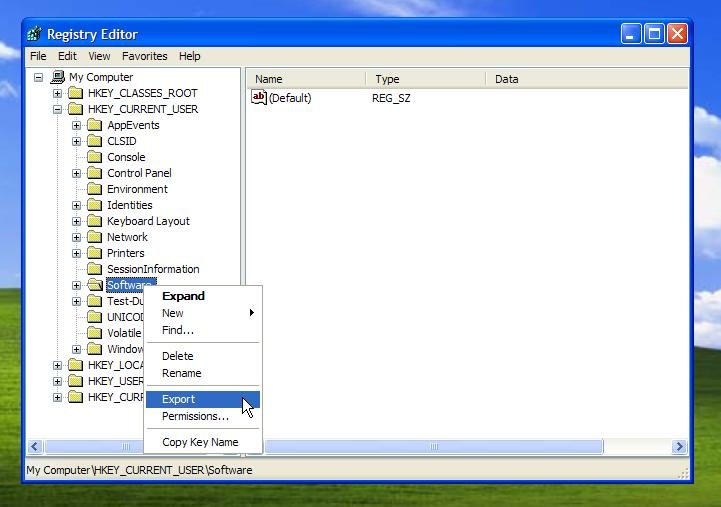Expand the AppEvents key

(76, 125)
